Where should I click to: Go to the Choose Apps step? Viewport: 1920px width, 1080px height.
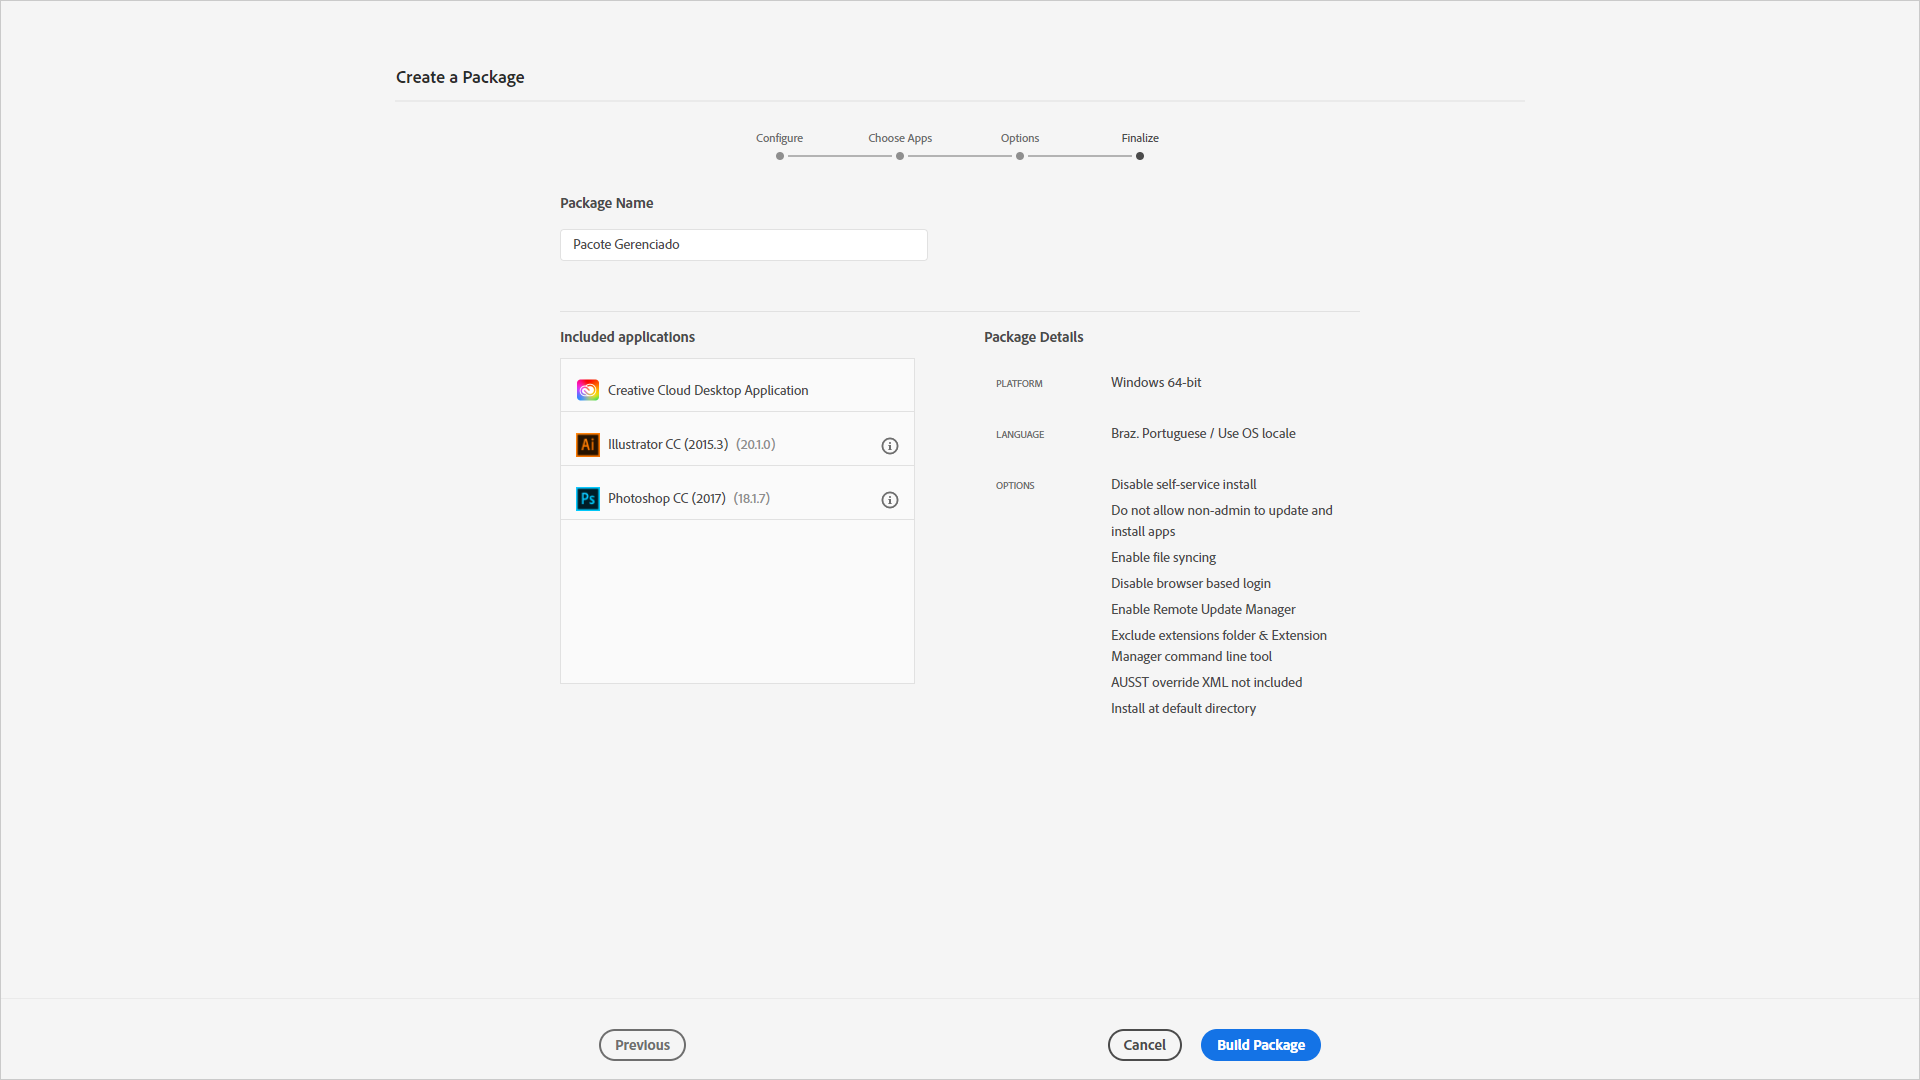900,156
